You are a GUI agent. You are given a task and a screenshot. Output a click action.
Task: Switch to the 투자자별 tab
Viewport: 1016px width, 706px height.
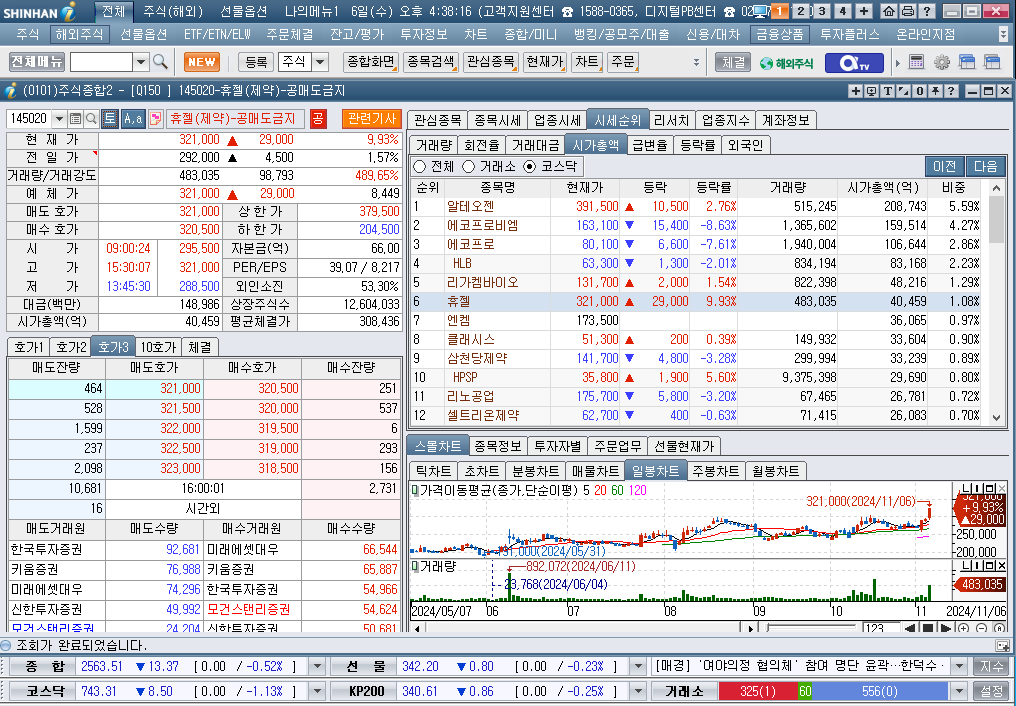click(557, 446)
